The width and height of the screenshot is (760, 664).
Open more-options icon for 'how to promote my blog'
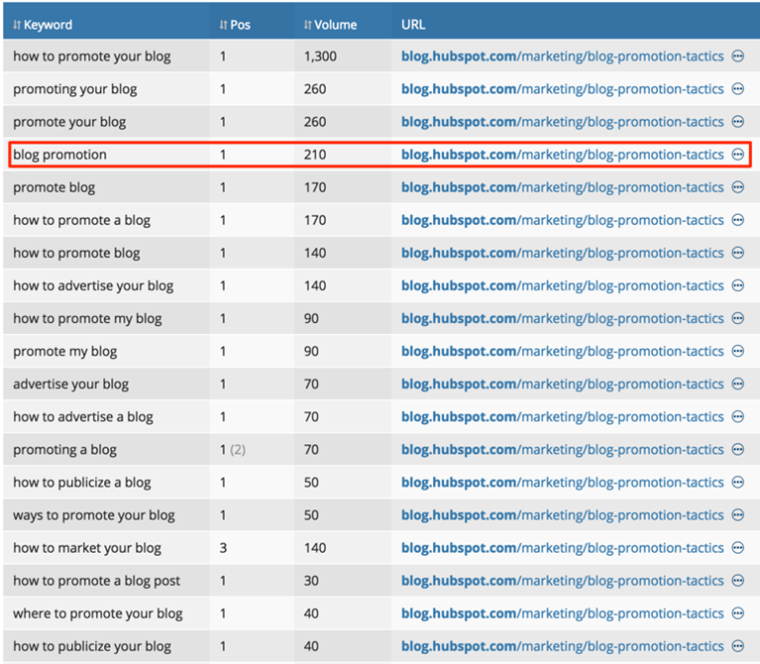click(x=738, y=318)
